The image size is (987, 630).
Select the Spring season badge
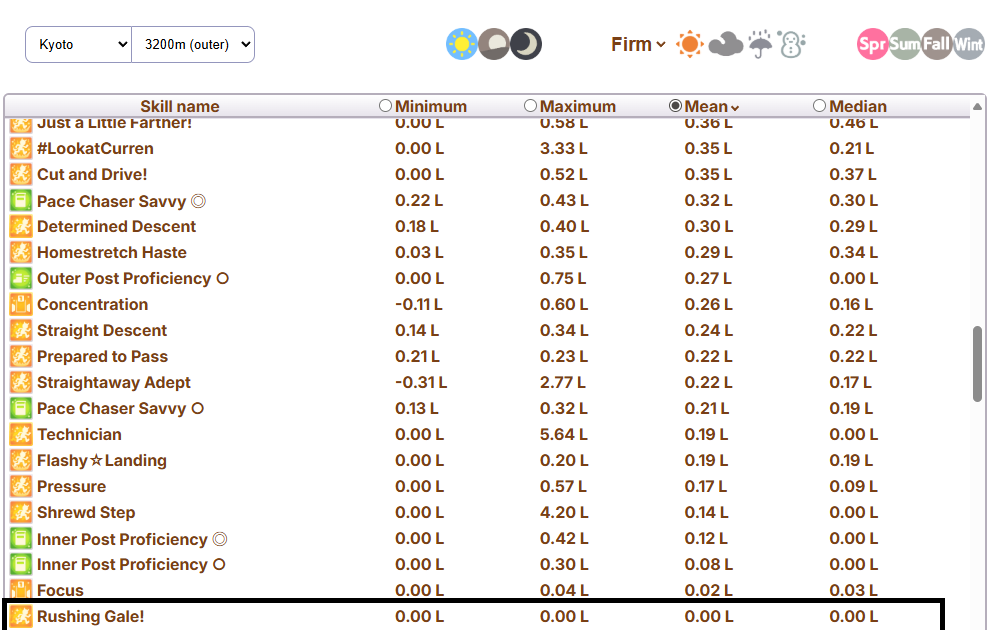point(872,44)
